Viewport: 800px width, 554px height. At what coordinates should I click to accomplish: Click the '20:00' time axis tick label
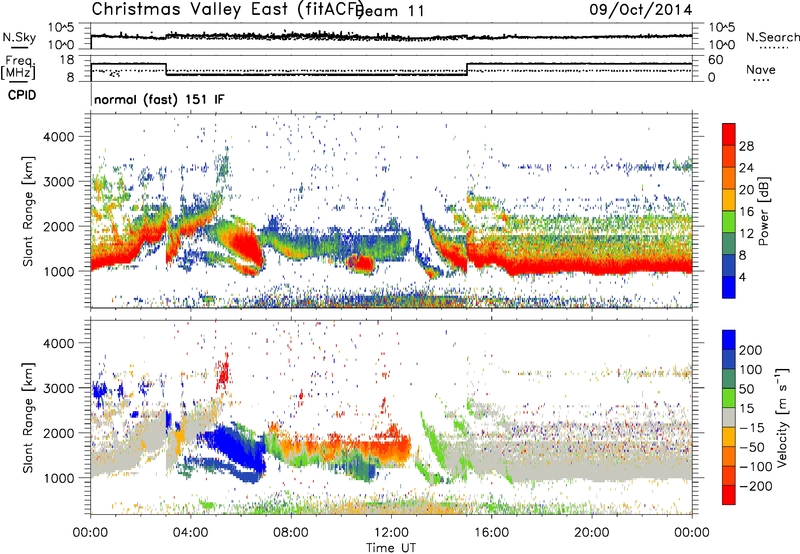[x=591, y=533]
